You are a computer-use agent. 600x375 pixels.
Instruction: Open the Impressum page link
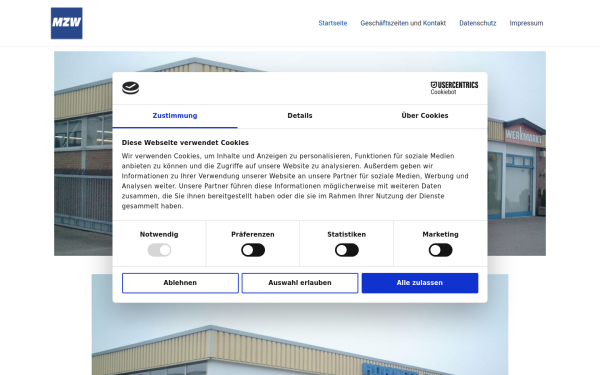coord(526,23)
